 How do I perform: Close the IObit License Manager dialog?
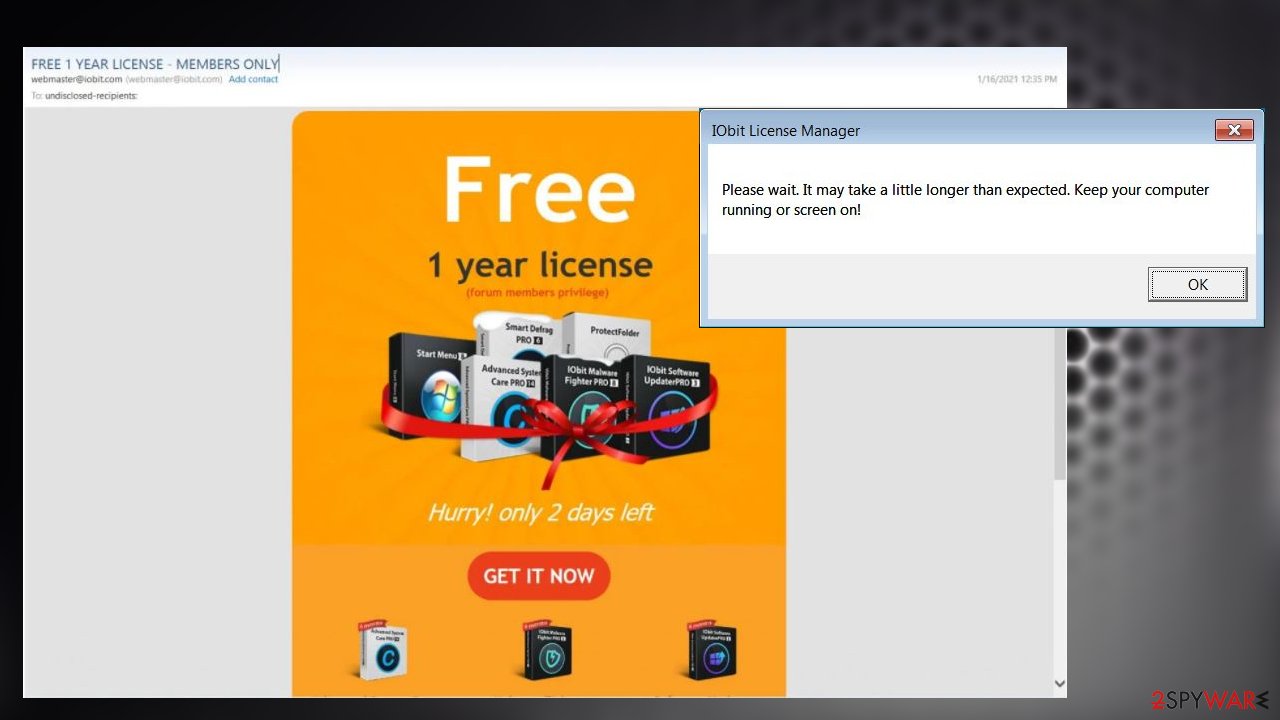pyautogui.click(x=1234, y=130)
